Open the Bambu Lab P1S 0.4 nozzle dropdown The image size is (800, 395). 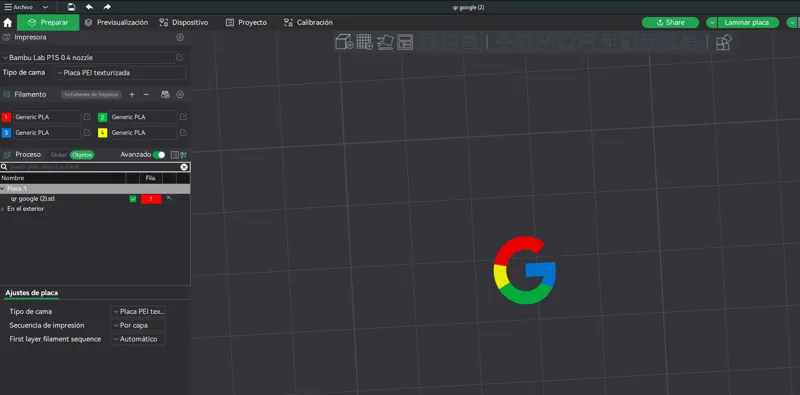tap(88, 58)
